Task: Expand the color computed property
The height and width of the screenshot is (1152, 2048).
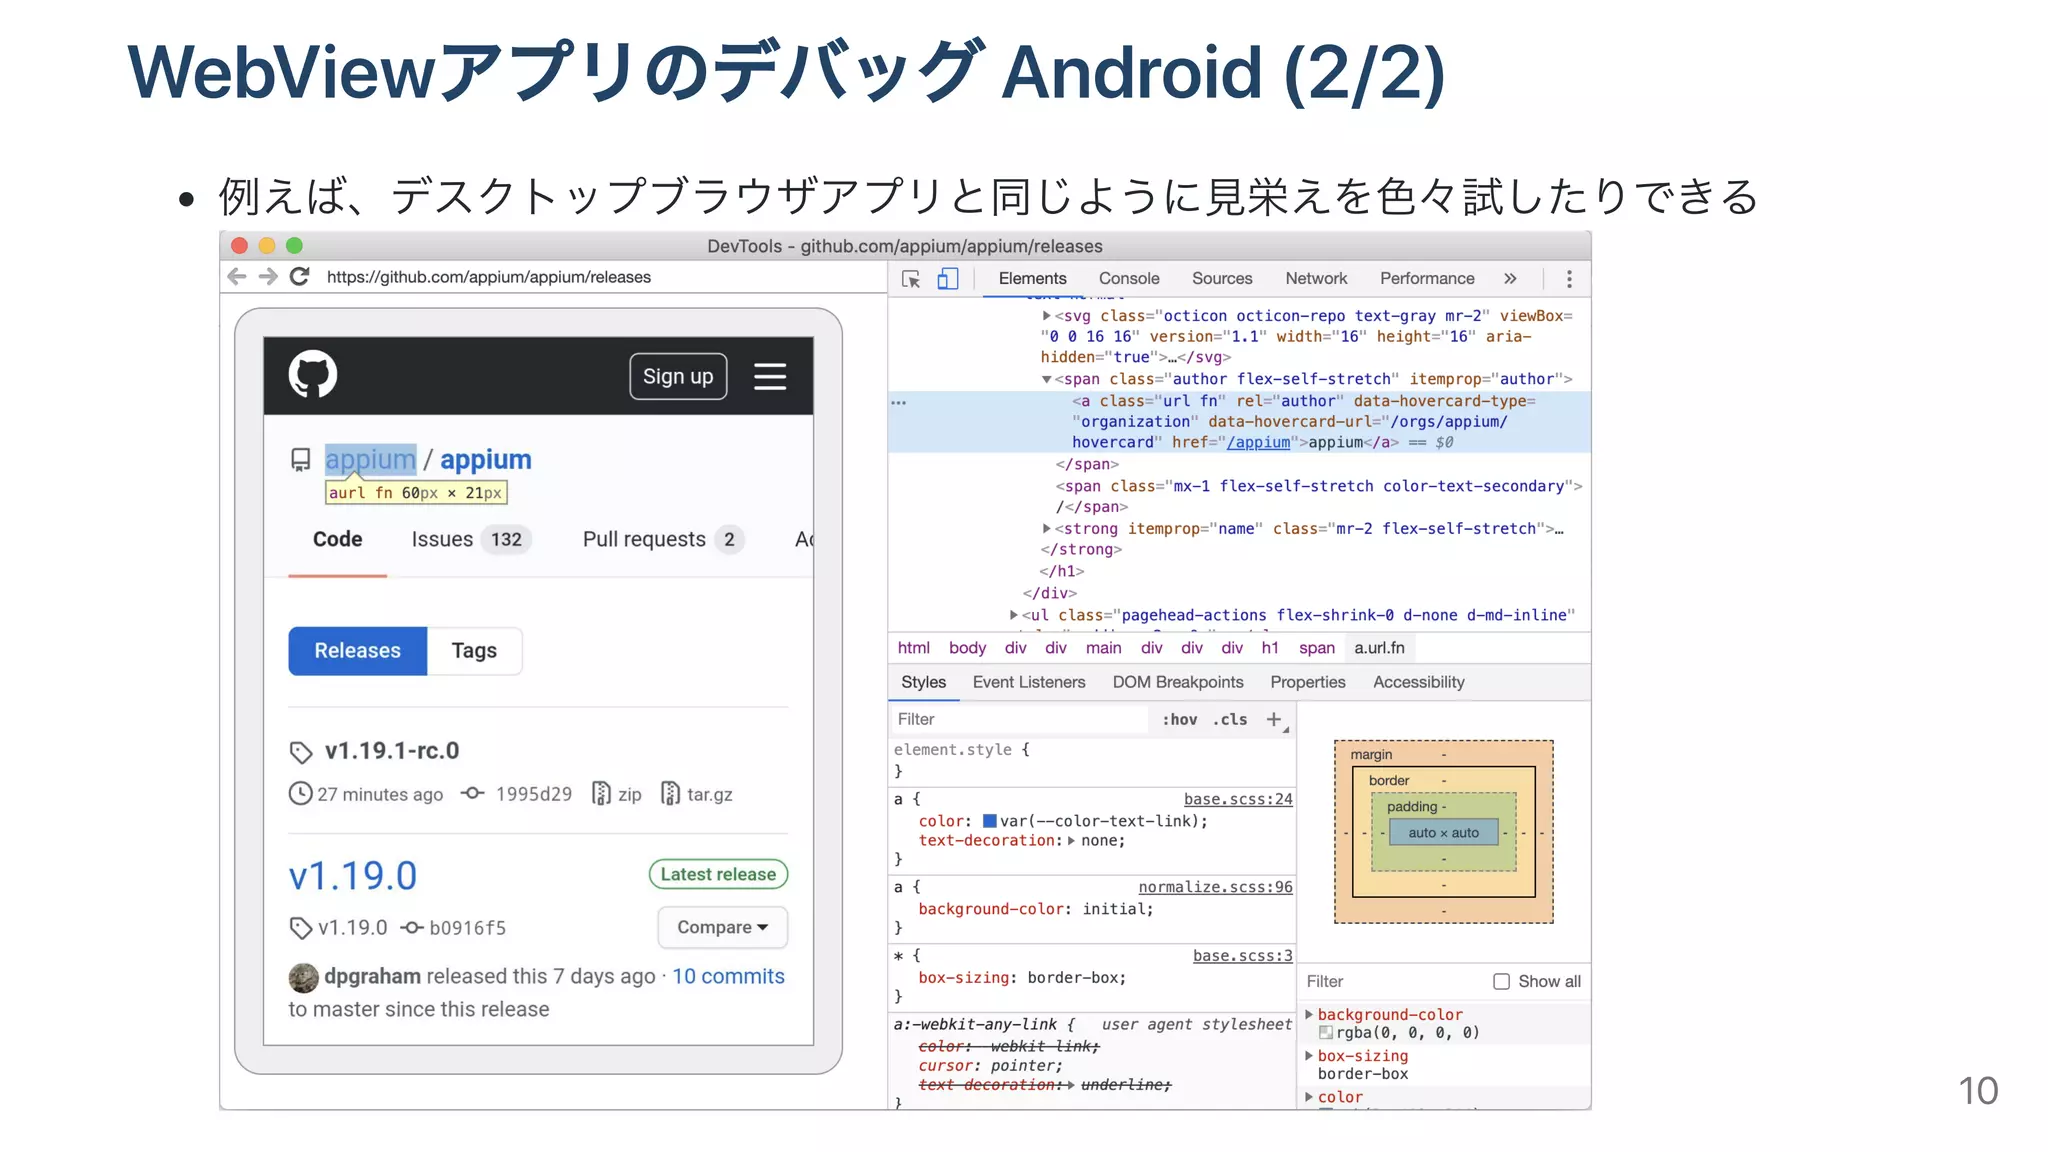Action: coord(1309,1097)
